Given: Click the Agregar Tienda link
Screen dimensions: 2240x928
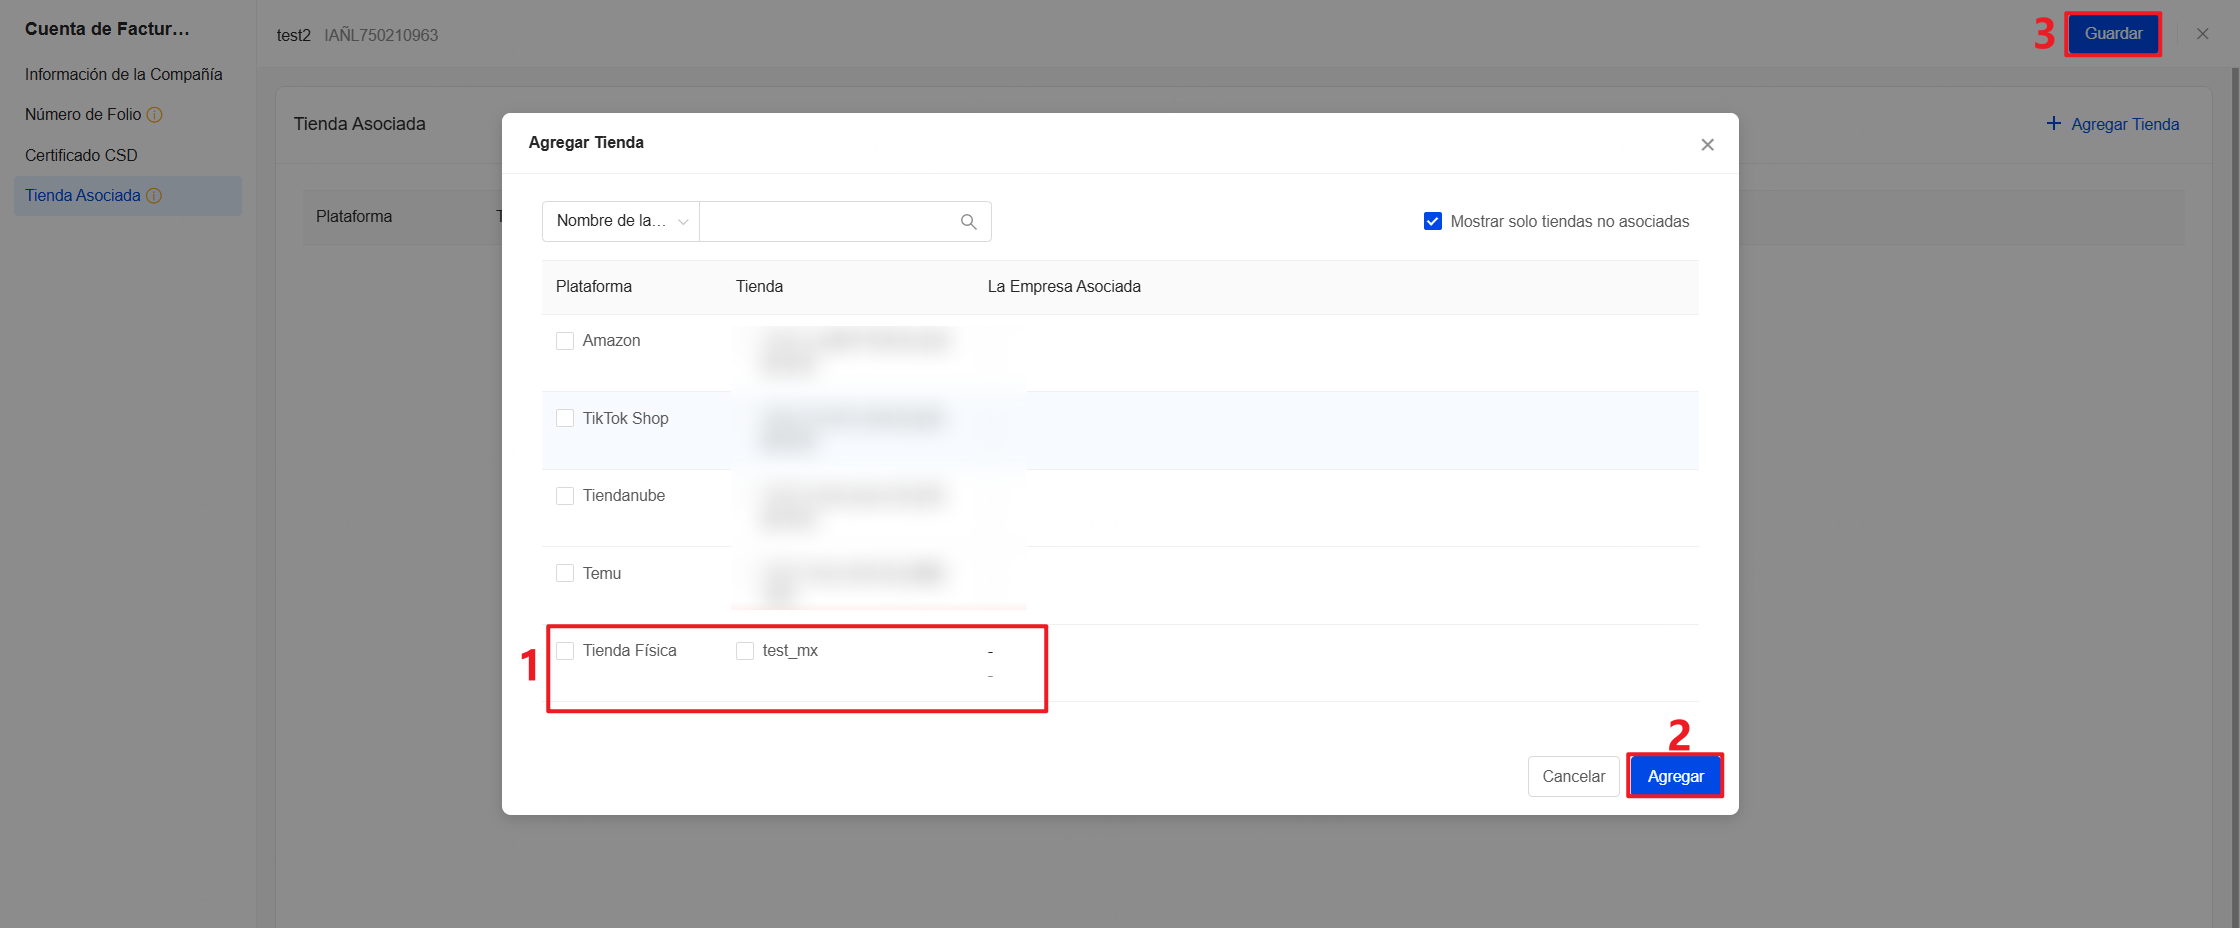Looking at the screenshot, I should [2125, 124].
